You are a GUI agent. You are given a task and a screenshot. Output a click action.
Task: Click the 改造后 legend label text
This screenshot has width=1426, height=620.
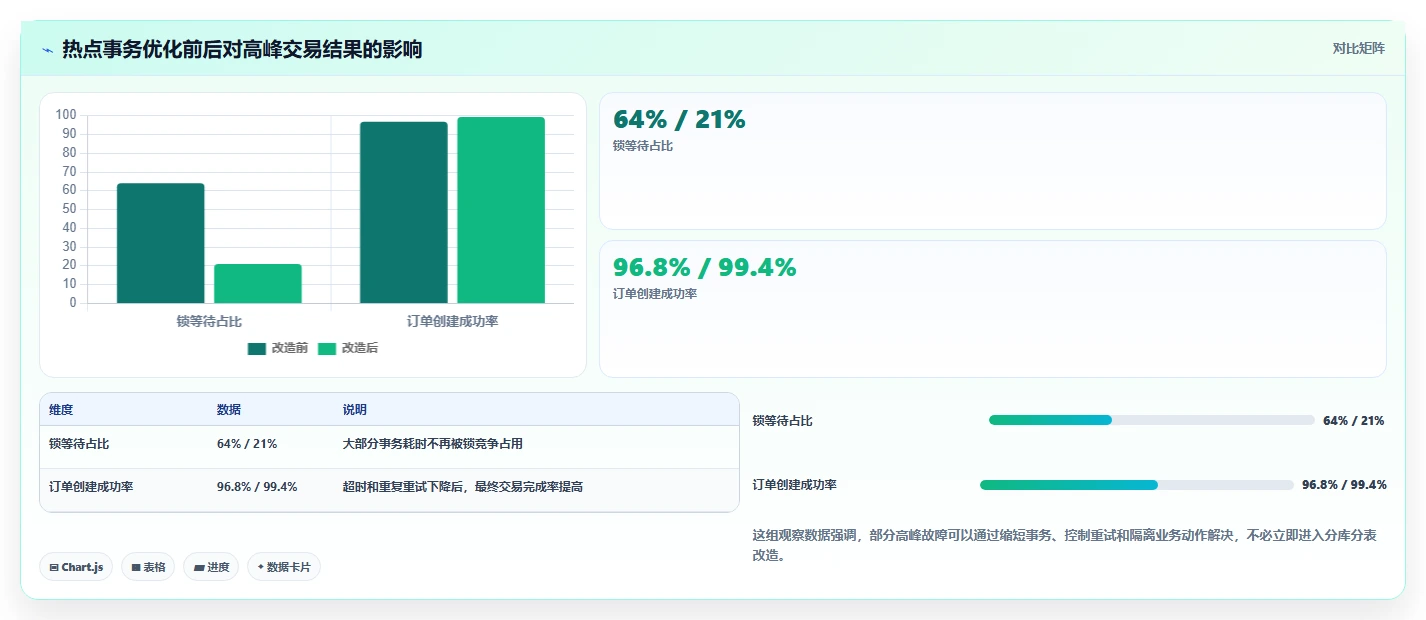click(359, 348)
